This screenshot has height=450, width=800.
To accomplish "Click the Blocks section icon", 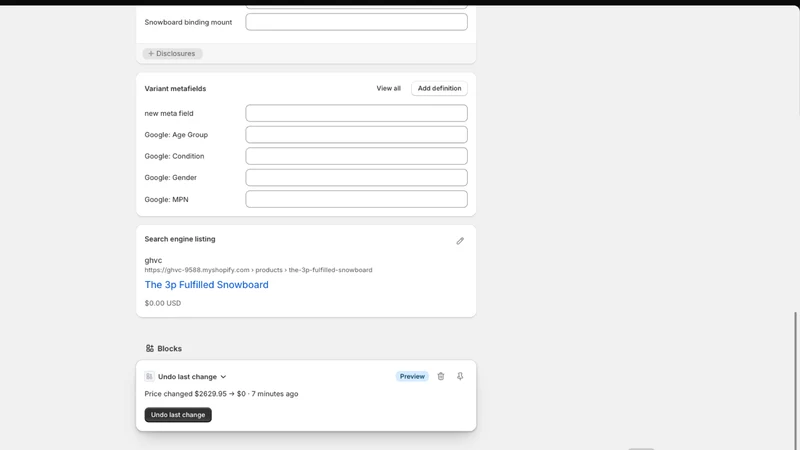I will 149,348.
